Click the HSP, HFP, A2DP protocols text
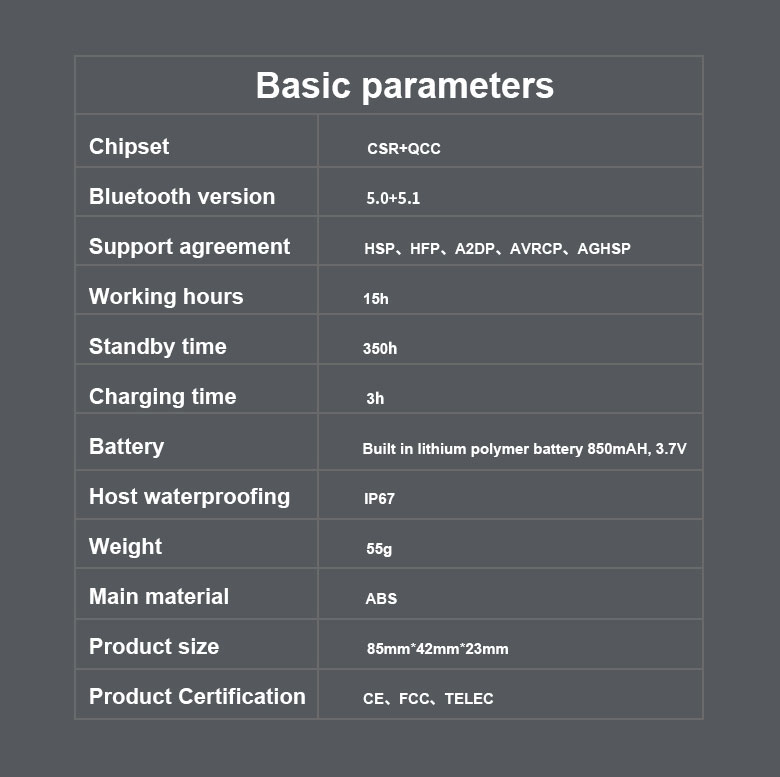 497,249
